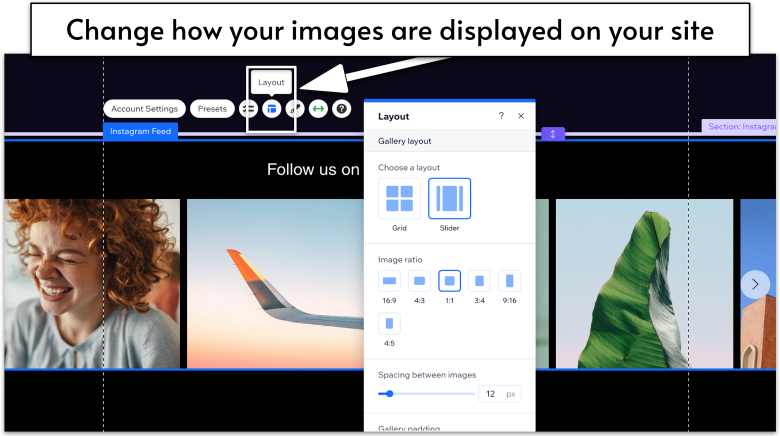Viewport: 780px width, 436px height.
Task: Select the Slider layout option
Action: [x=449, y=198]
